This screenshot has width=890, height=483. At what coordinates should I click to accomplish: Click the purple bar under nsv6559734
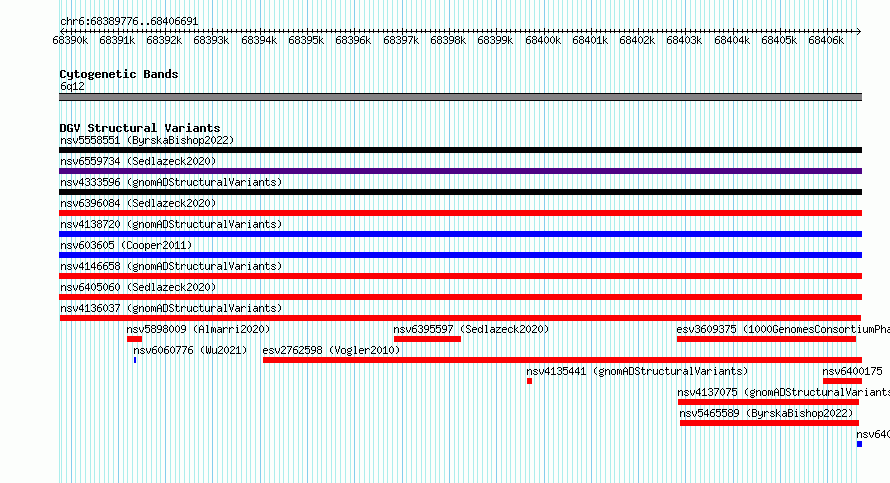460,171
